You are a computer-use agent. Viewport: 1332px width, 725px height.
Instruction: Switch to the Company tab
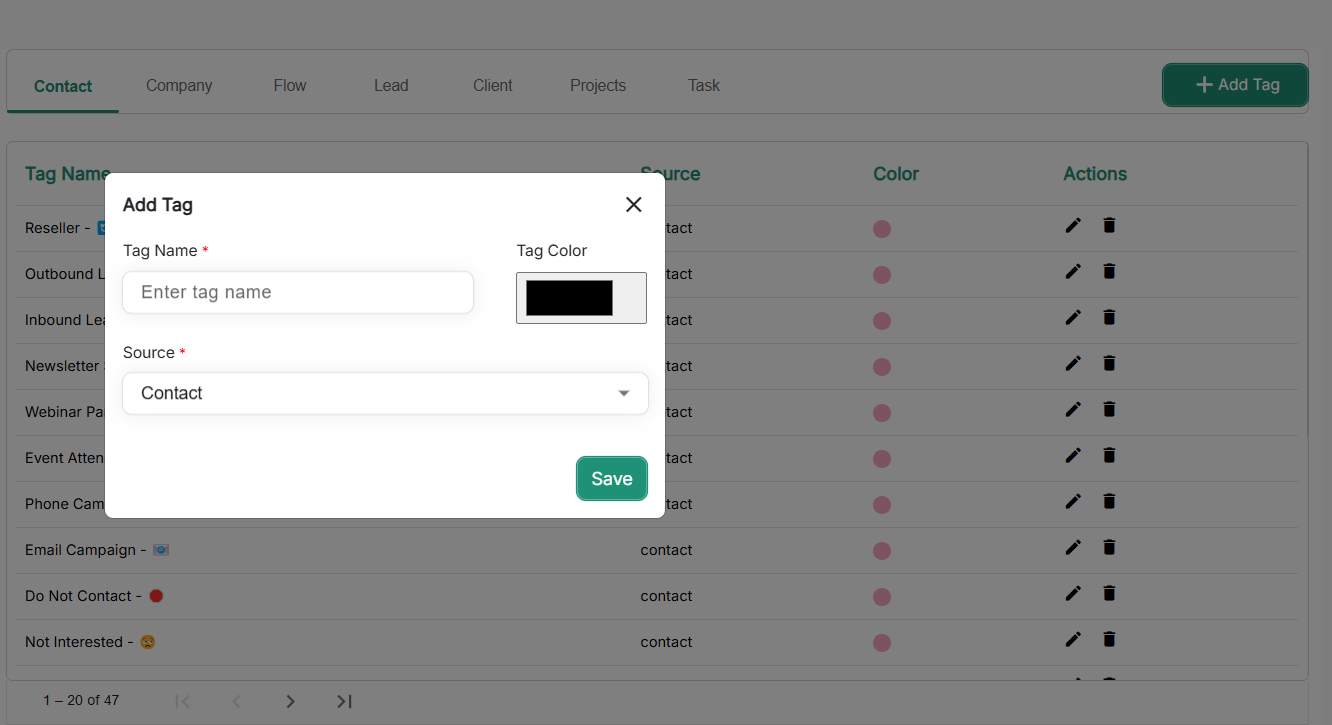(179, 86)
